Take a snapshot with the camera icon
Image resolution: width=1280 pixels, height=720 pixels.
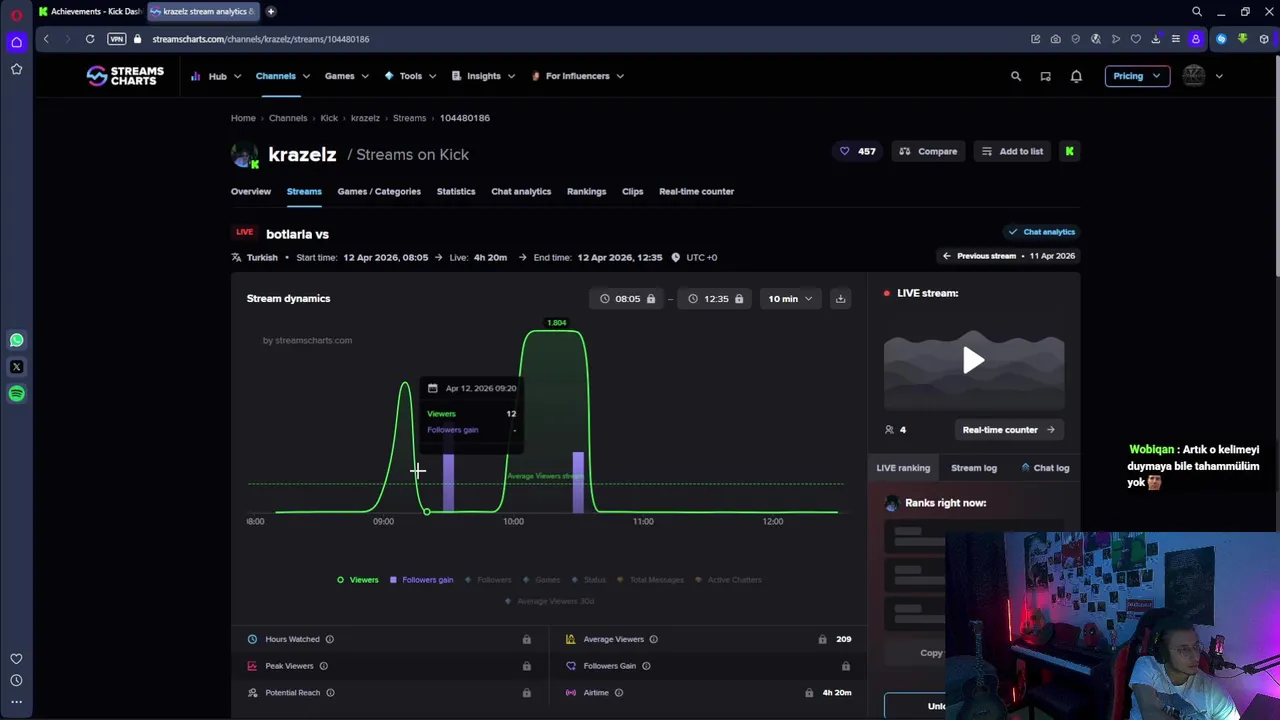(x=1055, y=39)
